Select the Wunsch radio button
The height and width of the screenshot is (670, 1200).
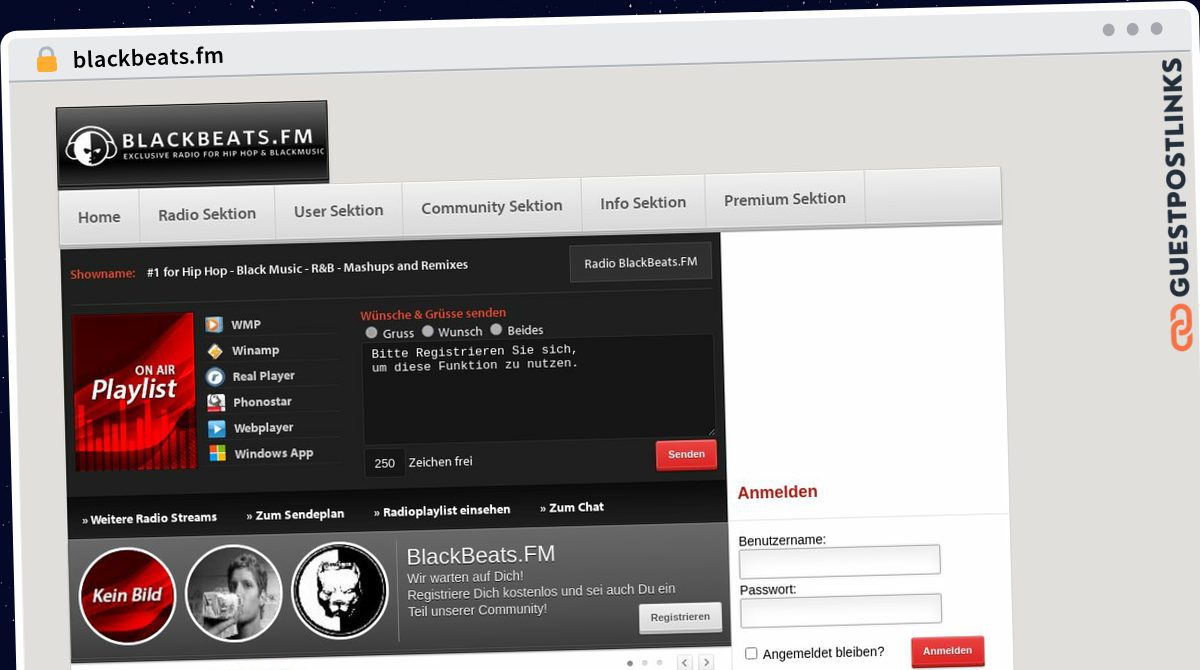tap(428, 331)
